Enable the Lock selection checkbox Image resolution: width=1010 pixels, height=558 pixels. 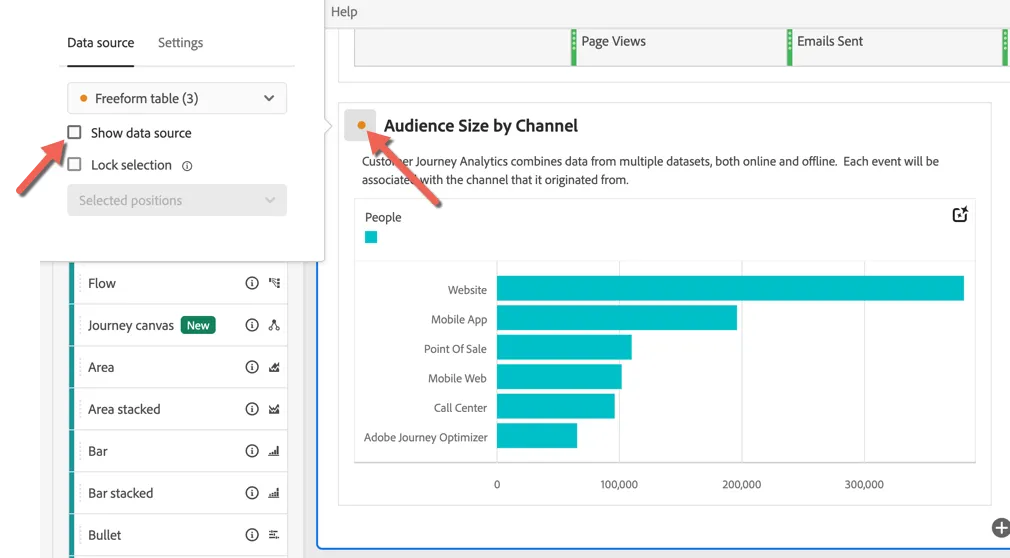click(x=75, y=164)
